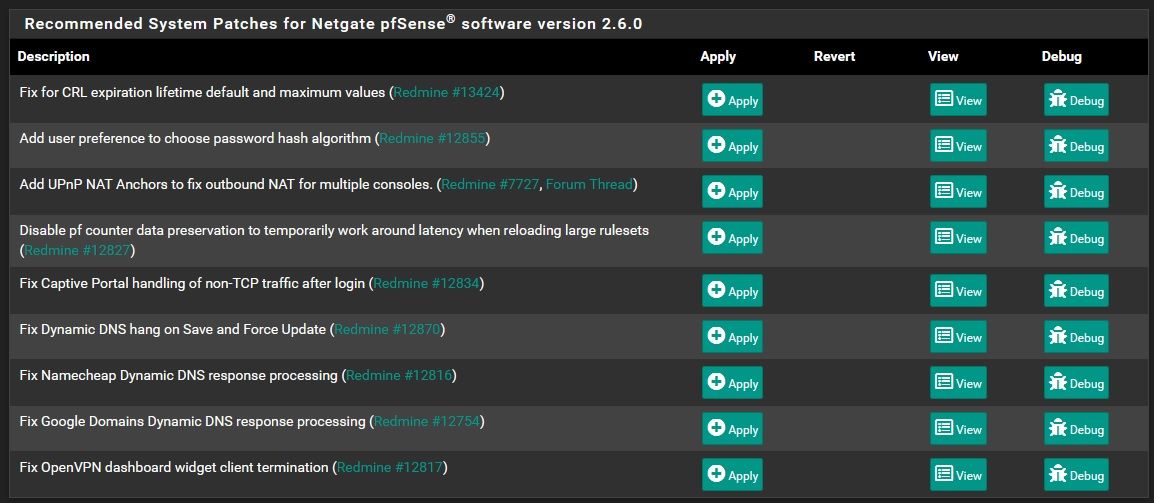This screenshot has height=503, width=1154.
Task: Open Redmine #12855 link
Action: pos(432,138)
